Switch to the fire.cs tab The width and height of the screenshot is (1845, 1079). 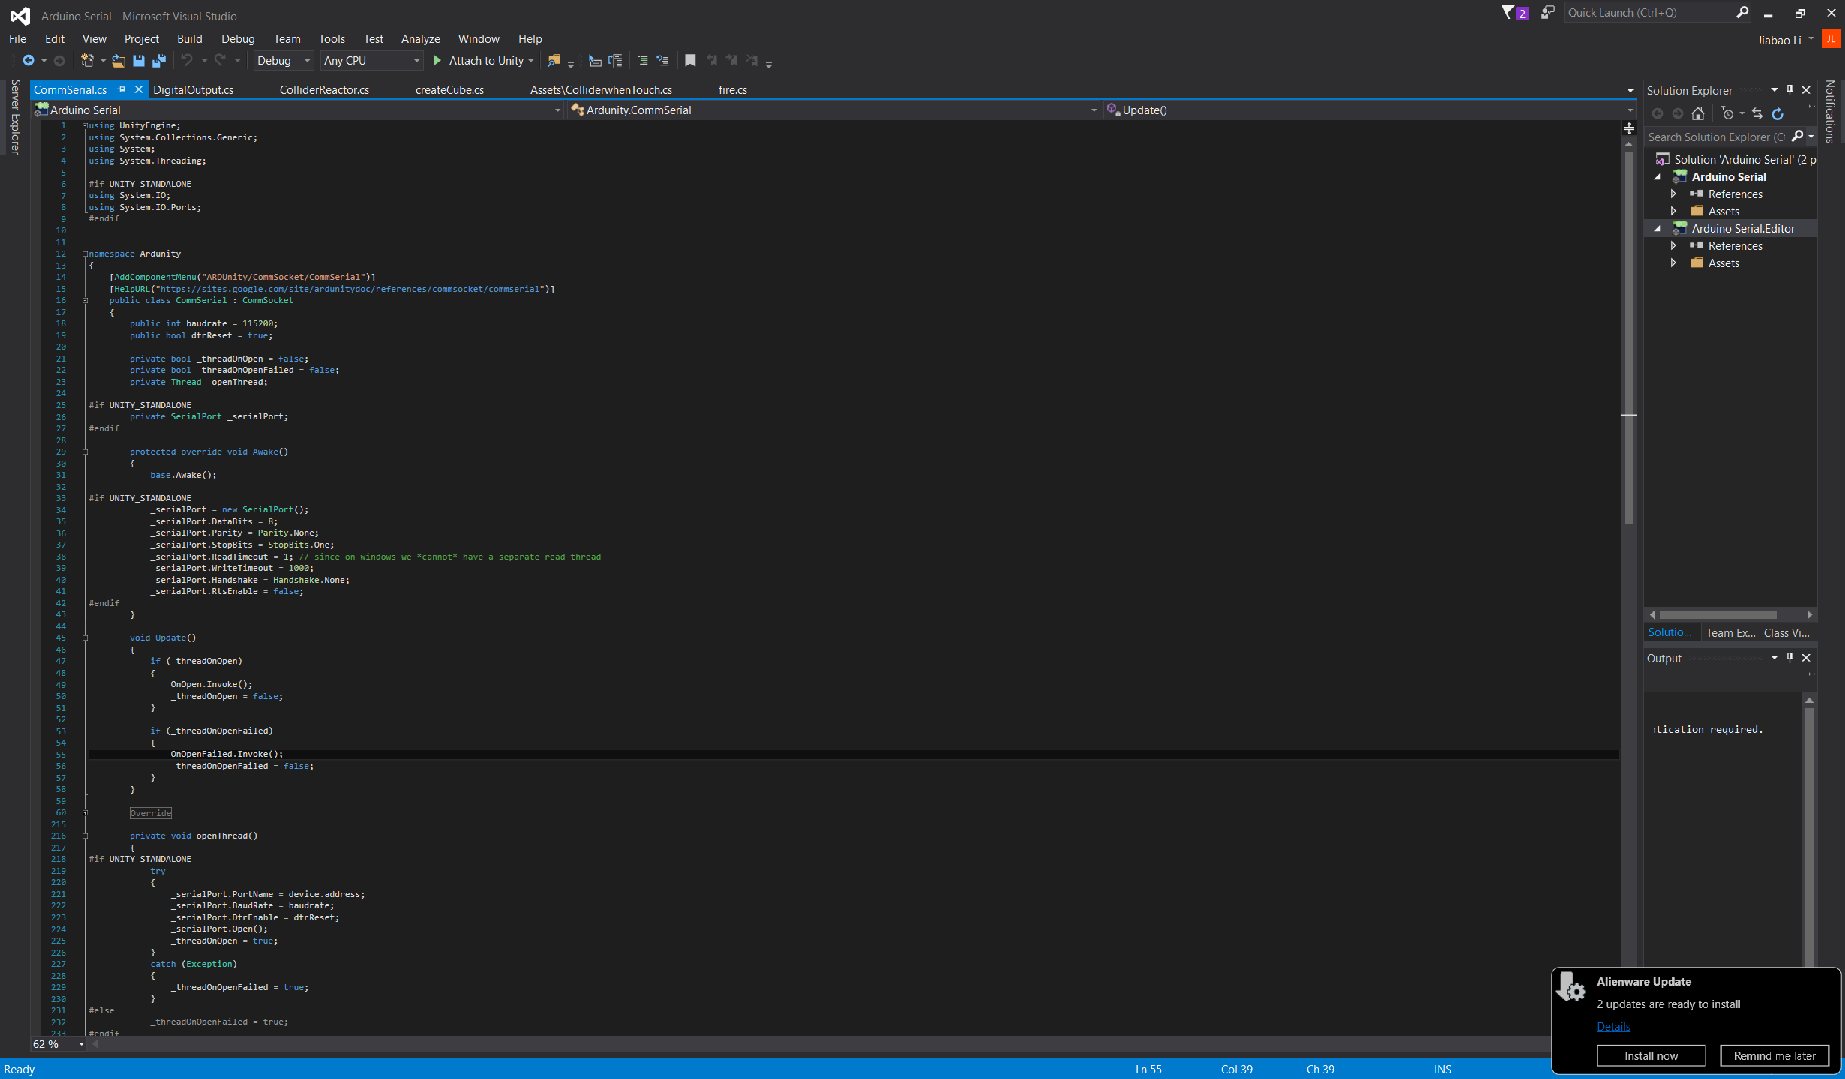(x=732, y=90)
